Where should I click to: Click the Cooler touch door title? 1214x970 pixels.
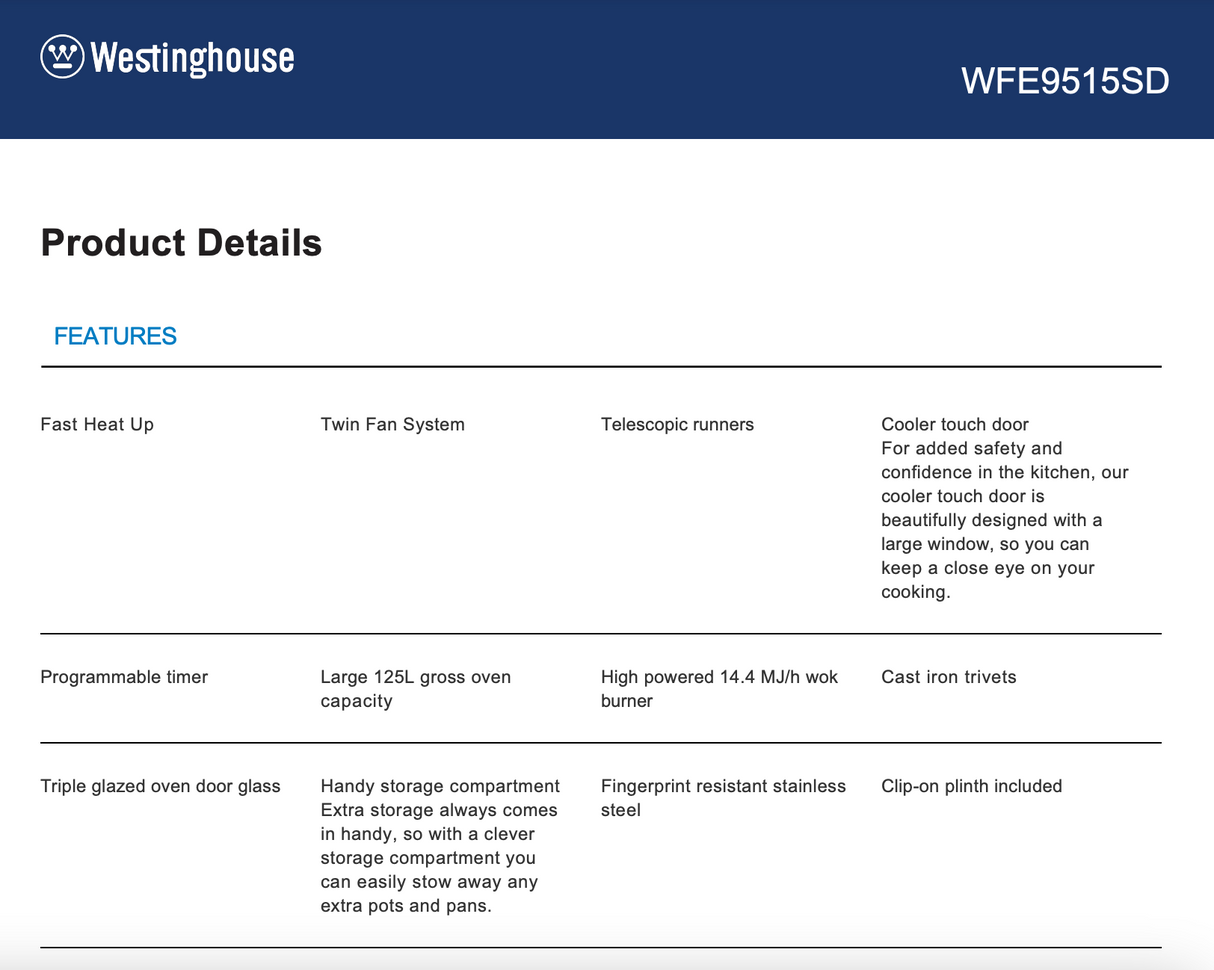click(955, 424)
